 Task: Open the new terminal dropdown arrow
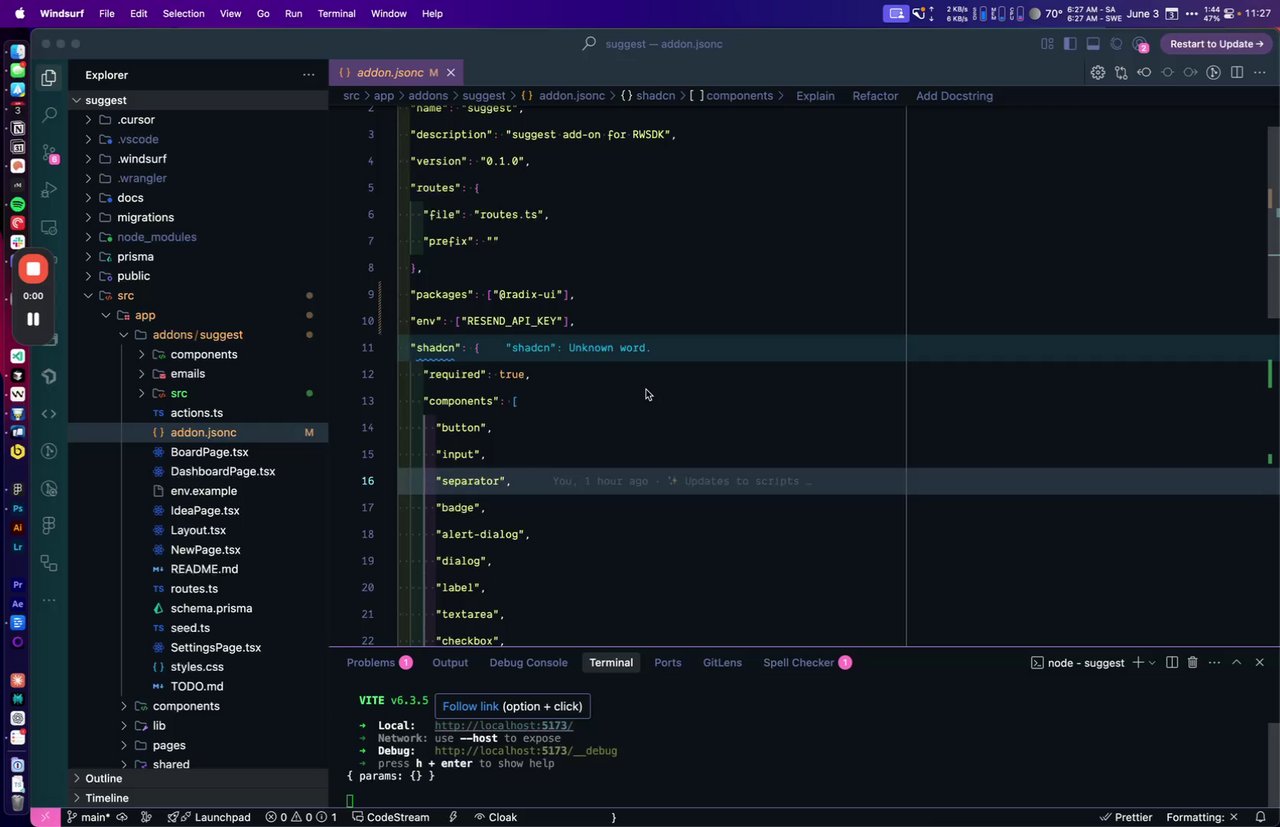click(x=1152, y=663)
